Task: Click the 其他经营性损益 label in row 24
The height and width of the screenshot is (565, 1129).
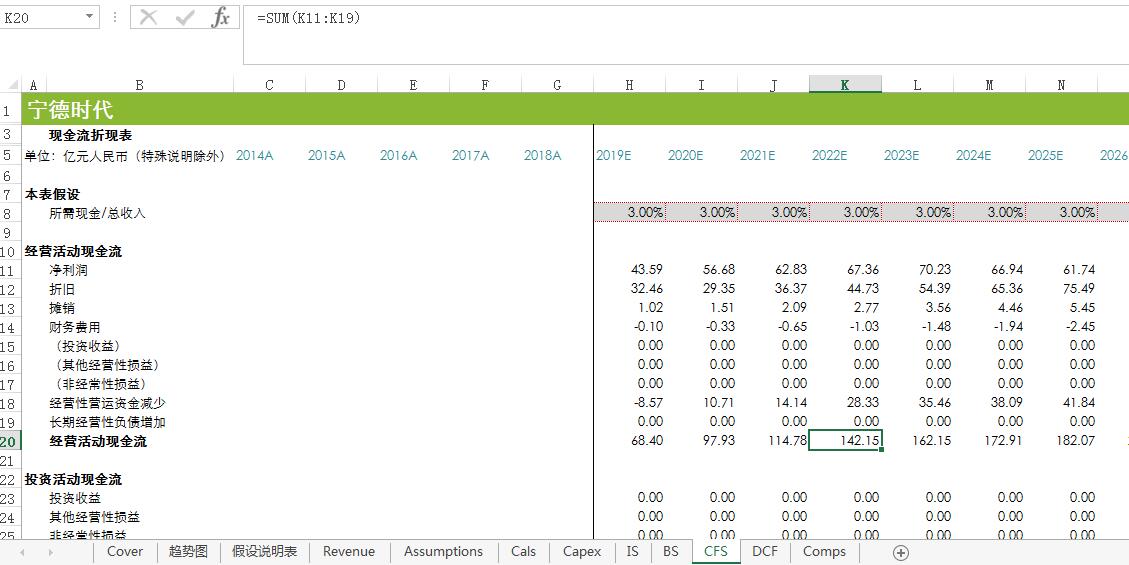Action: [94, 517]
